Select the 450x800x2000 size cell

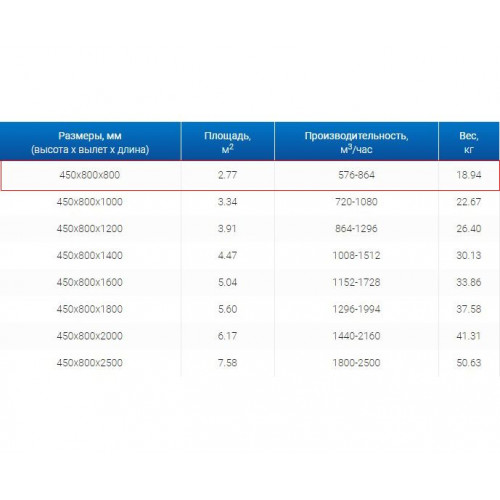tap(90, 336)
